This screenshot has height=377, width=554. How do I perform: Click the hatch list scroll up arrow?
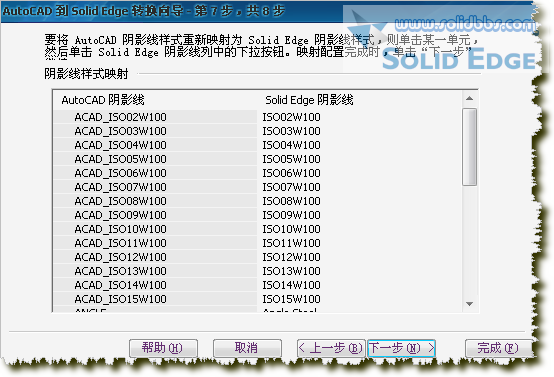[470, 99]
